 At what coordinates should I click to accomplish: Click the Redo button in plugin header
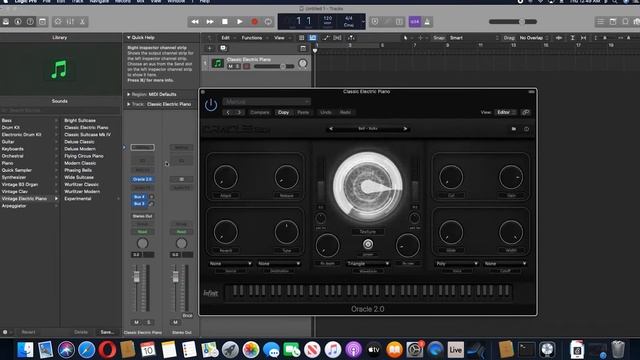click(x=345, y=112)
